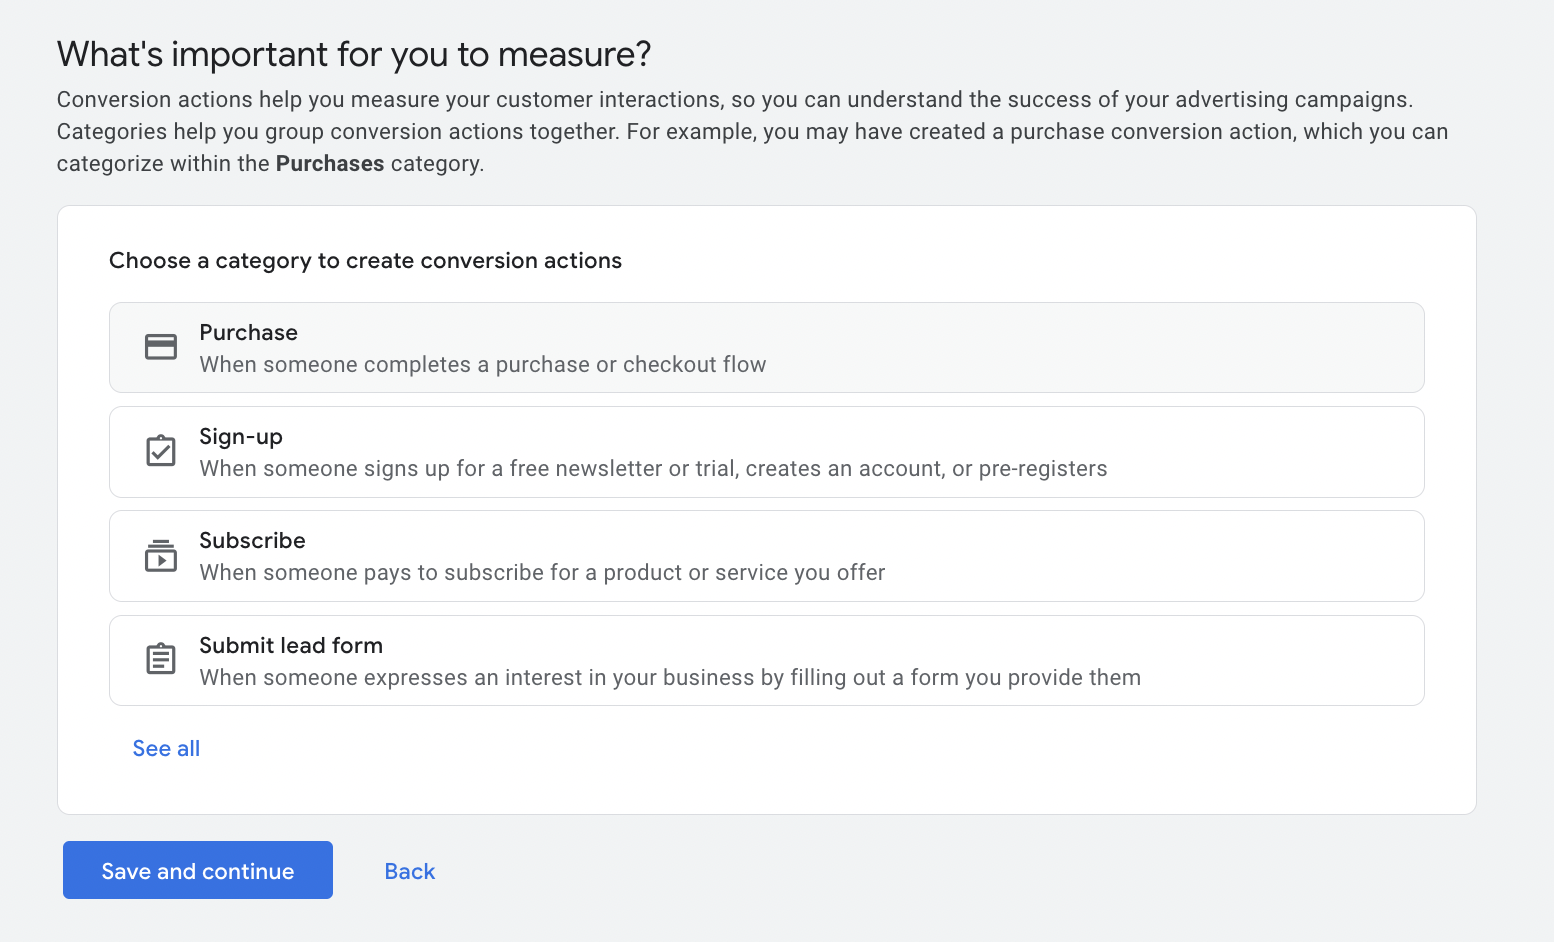Choose the Sign-up category title

[x=240, y=437]
